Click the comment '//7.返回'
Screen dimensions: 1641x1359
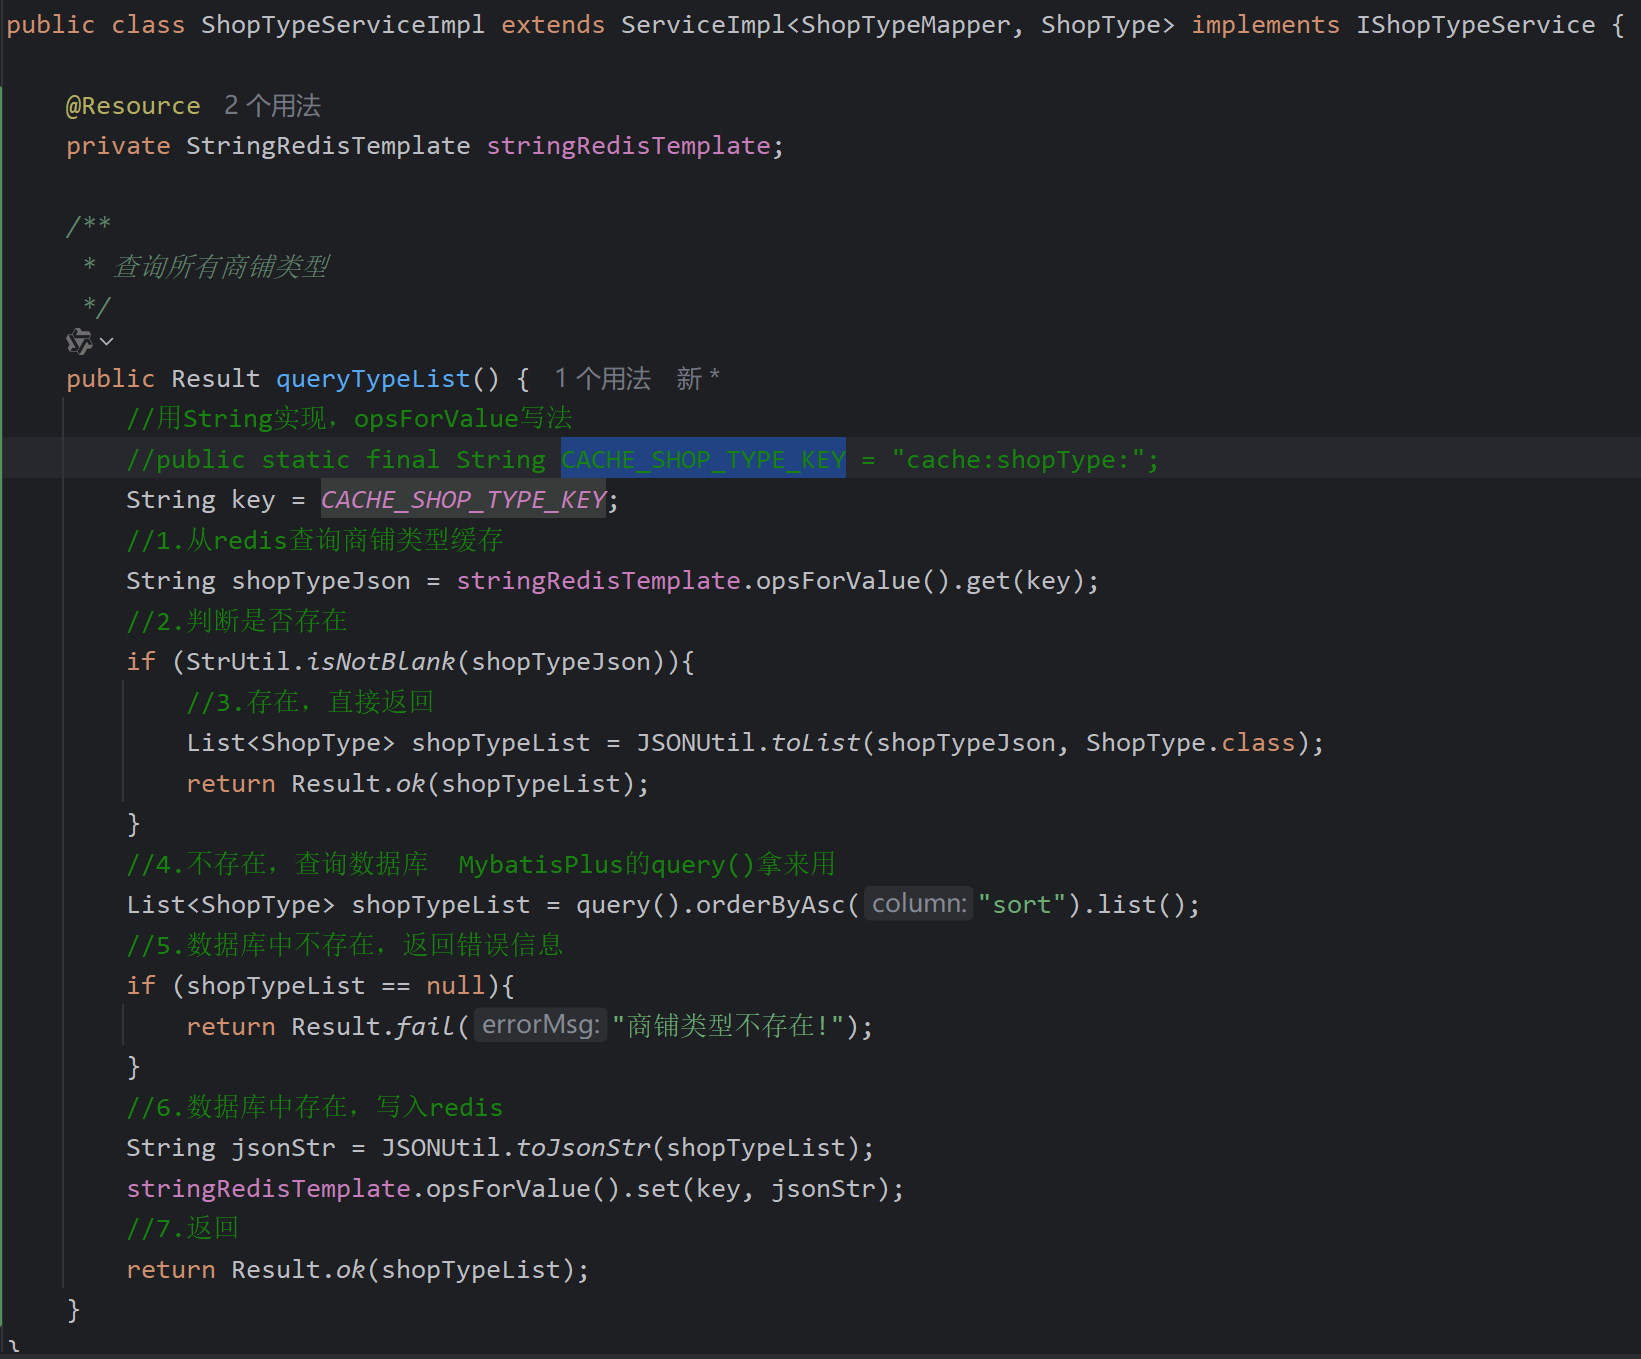click(183, 1229)
